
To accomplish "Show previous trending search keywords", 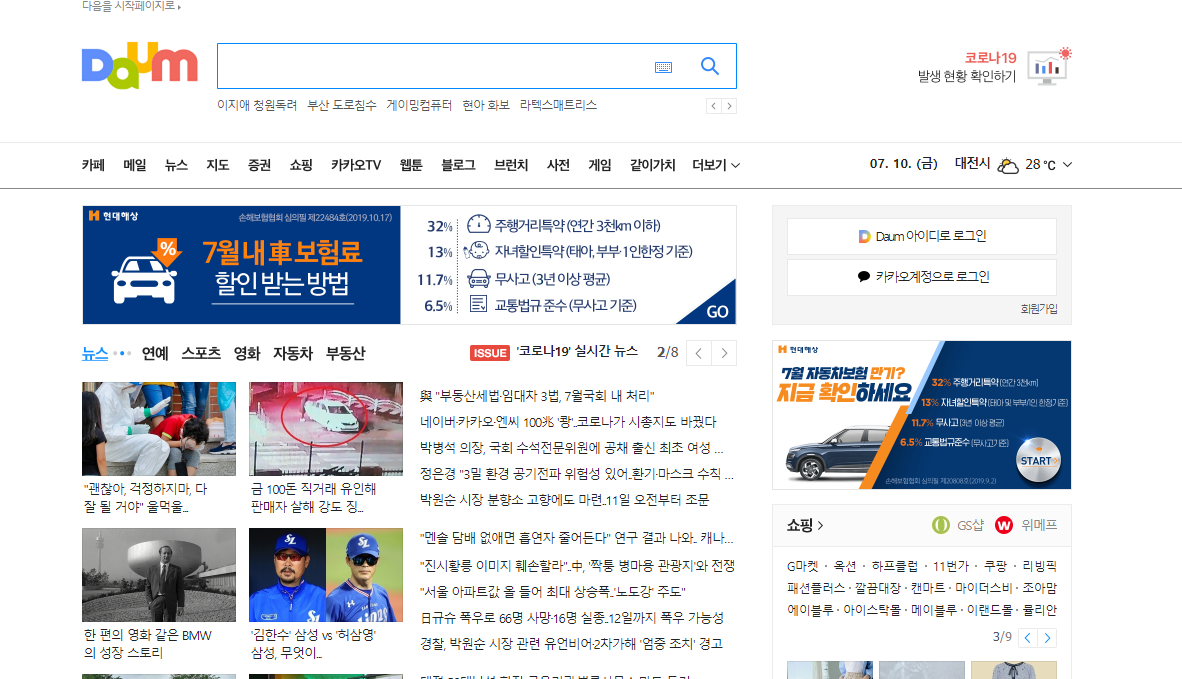I will [713, 106].
